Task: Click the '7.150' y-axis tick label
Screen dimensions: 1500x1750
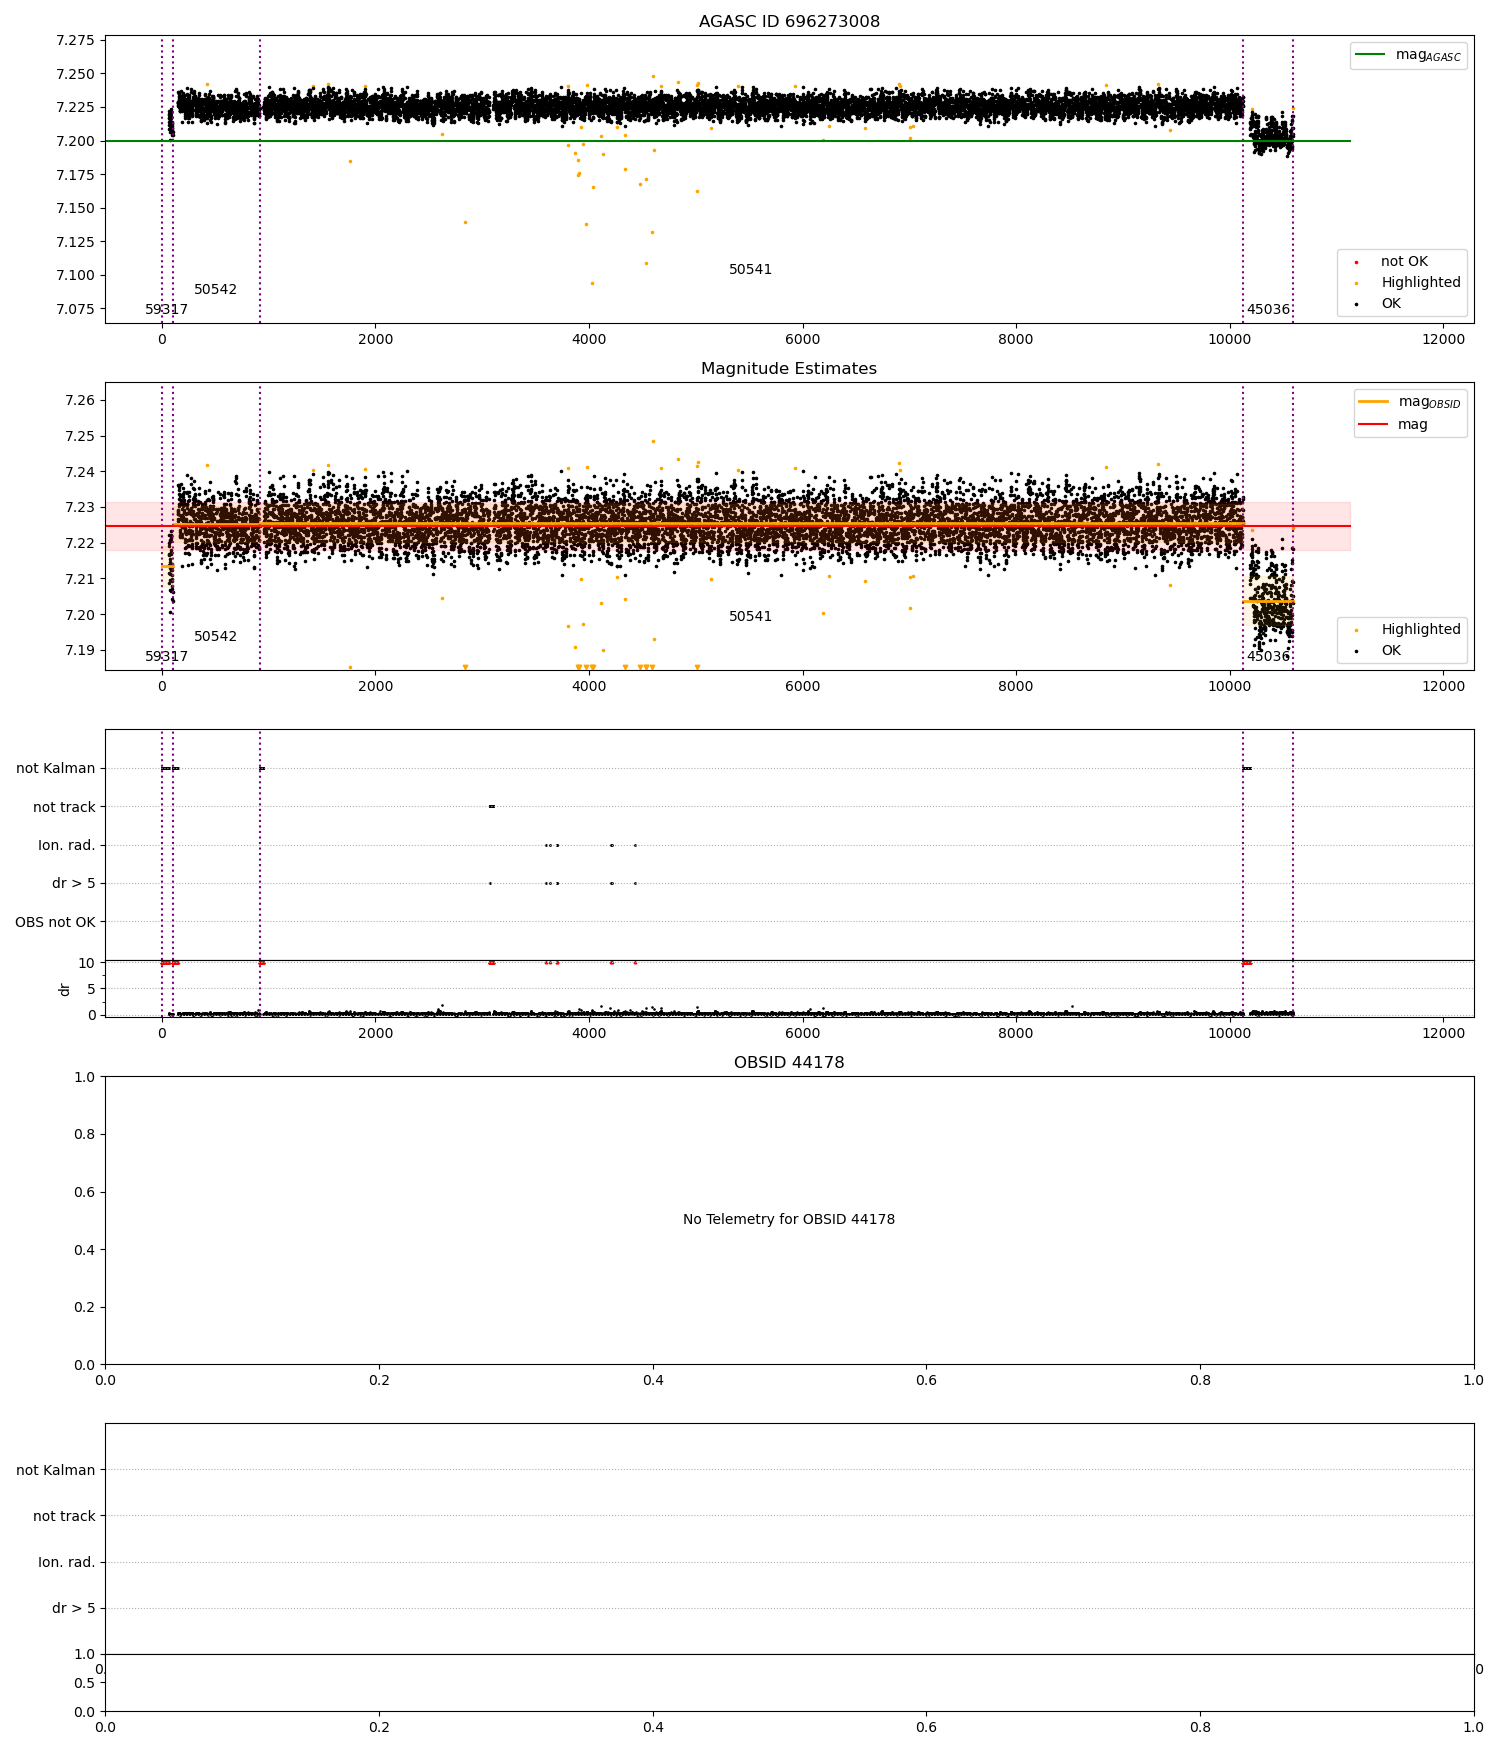Action: point(75,208)
